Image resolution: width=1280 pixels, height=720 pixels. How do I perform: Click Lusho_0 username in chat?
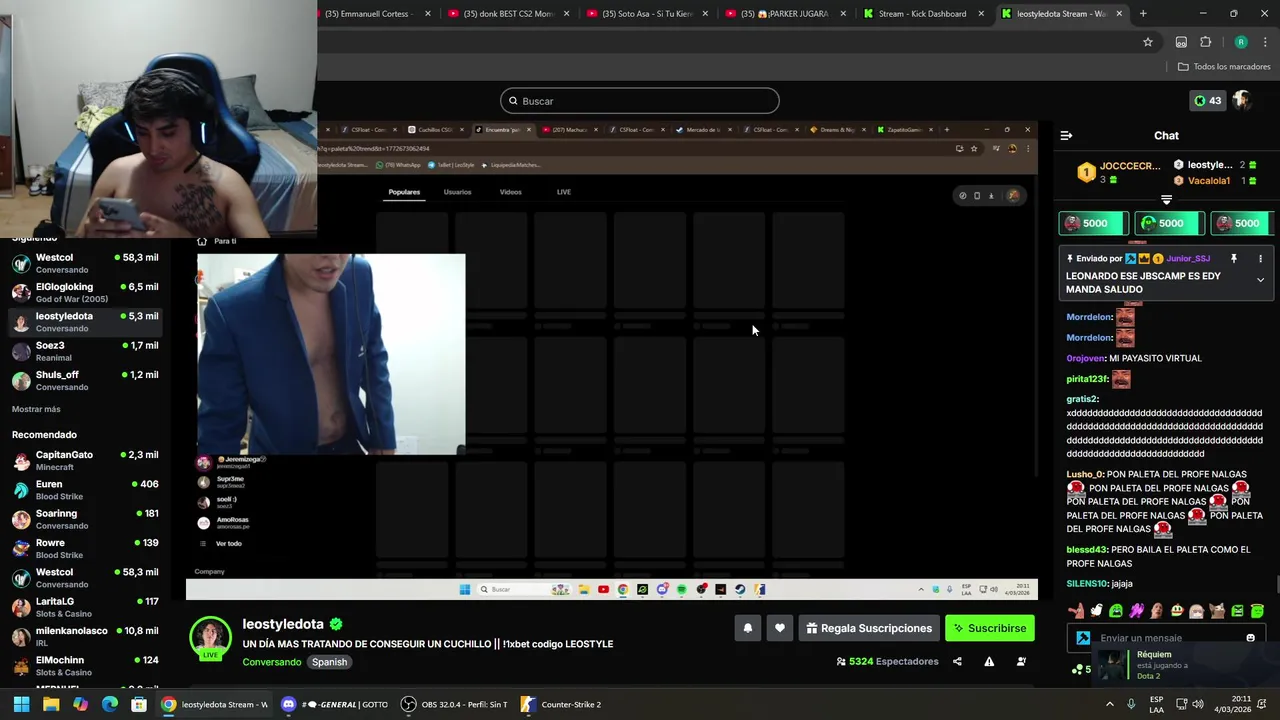1084,474
